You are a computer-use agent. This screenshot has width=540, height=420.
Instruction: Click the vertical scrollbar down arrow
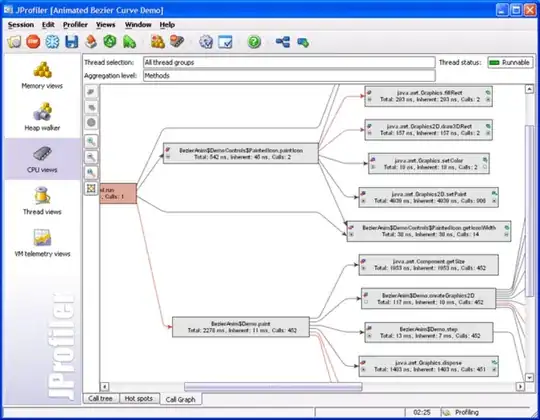point(529,377)
